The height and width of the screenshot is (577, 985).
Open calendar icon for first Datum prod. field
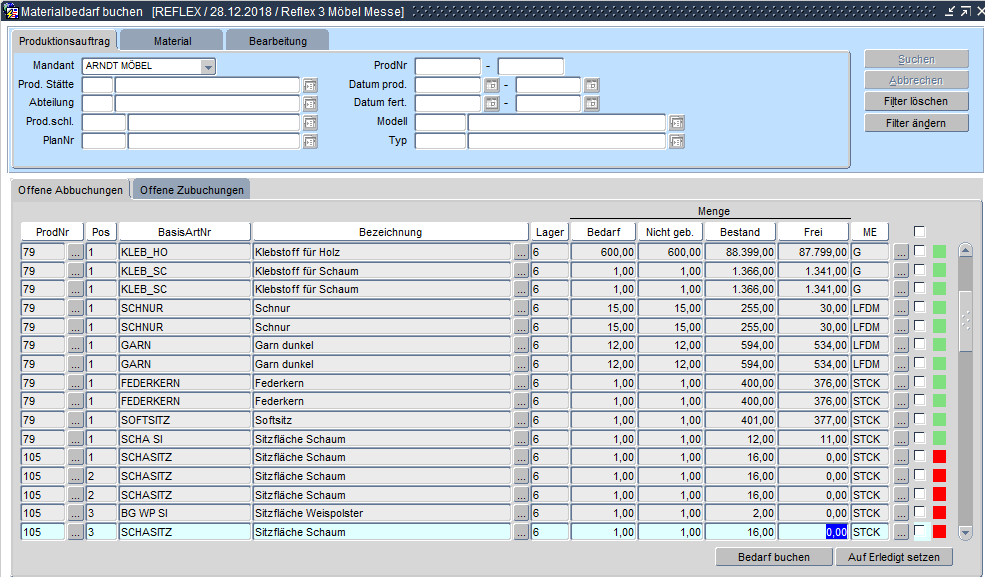[491, 85]
